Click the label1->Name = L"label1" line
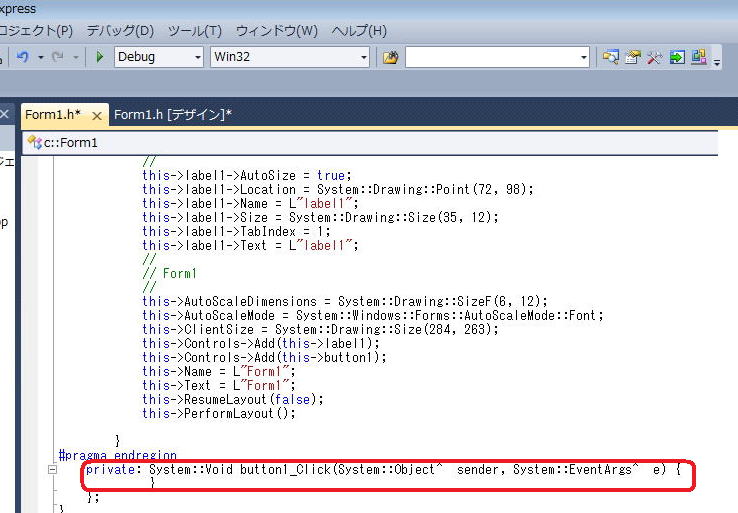 click(250, 203)
